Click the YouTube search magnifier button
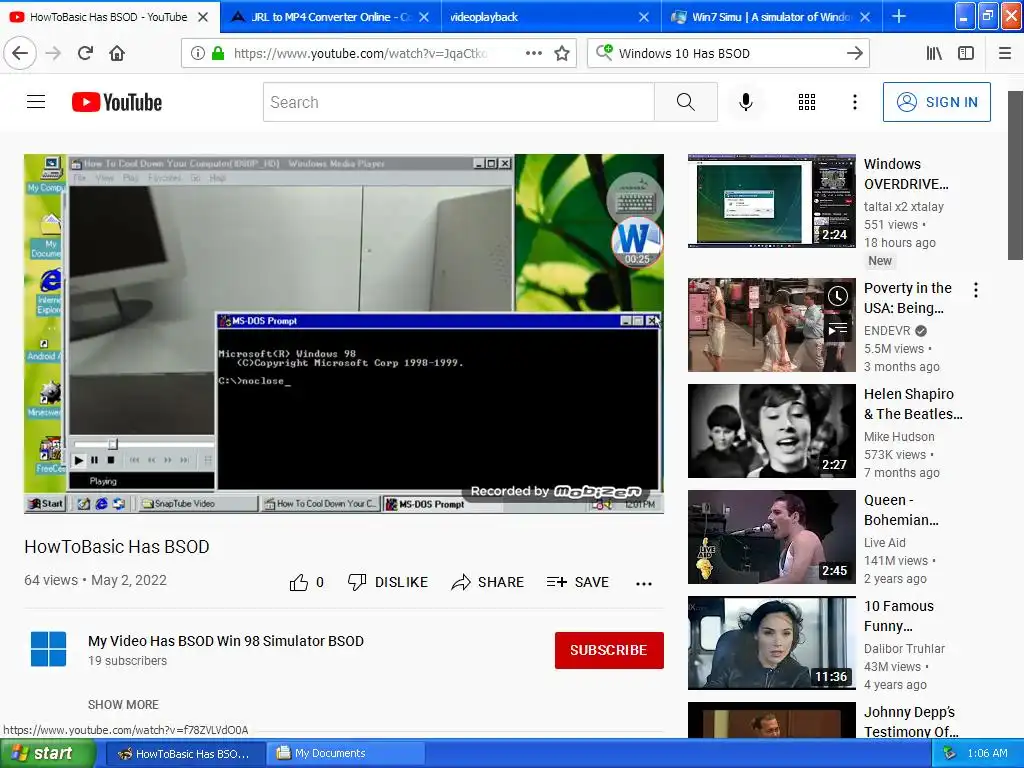Viewport: 1024px width, 768px height. click(686, 102)
